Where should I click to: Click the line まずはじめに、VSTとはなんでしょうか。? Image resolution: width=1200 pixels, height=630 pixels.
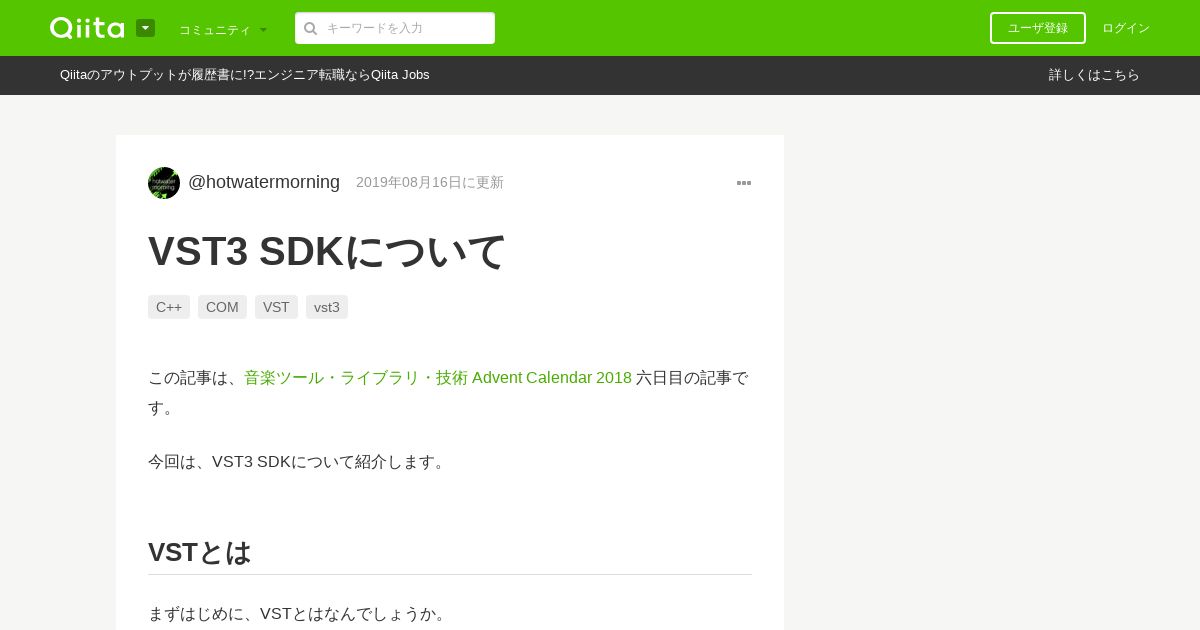299,614
